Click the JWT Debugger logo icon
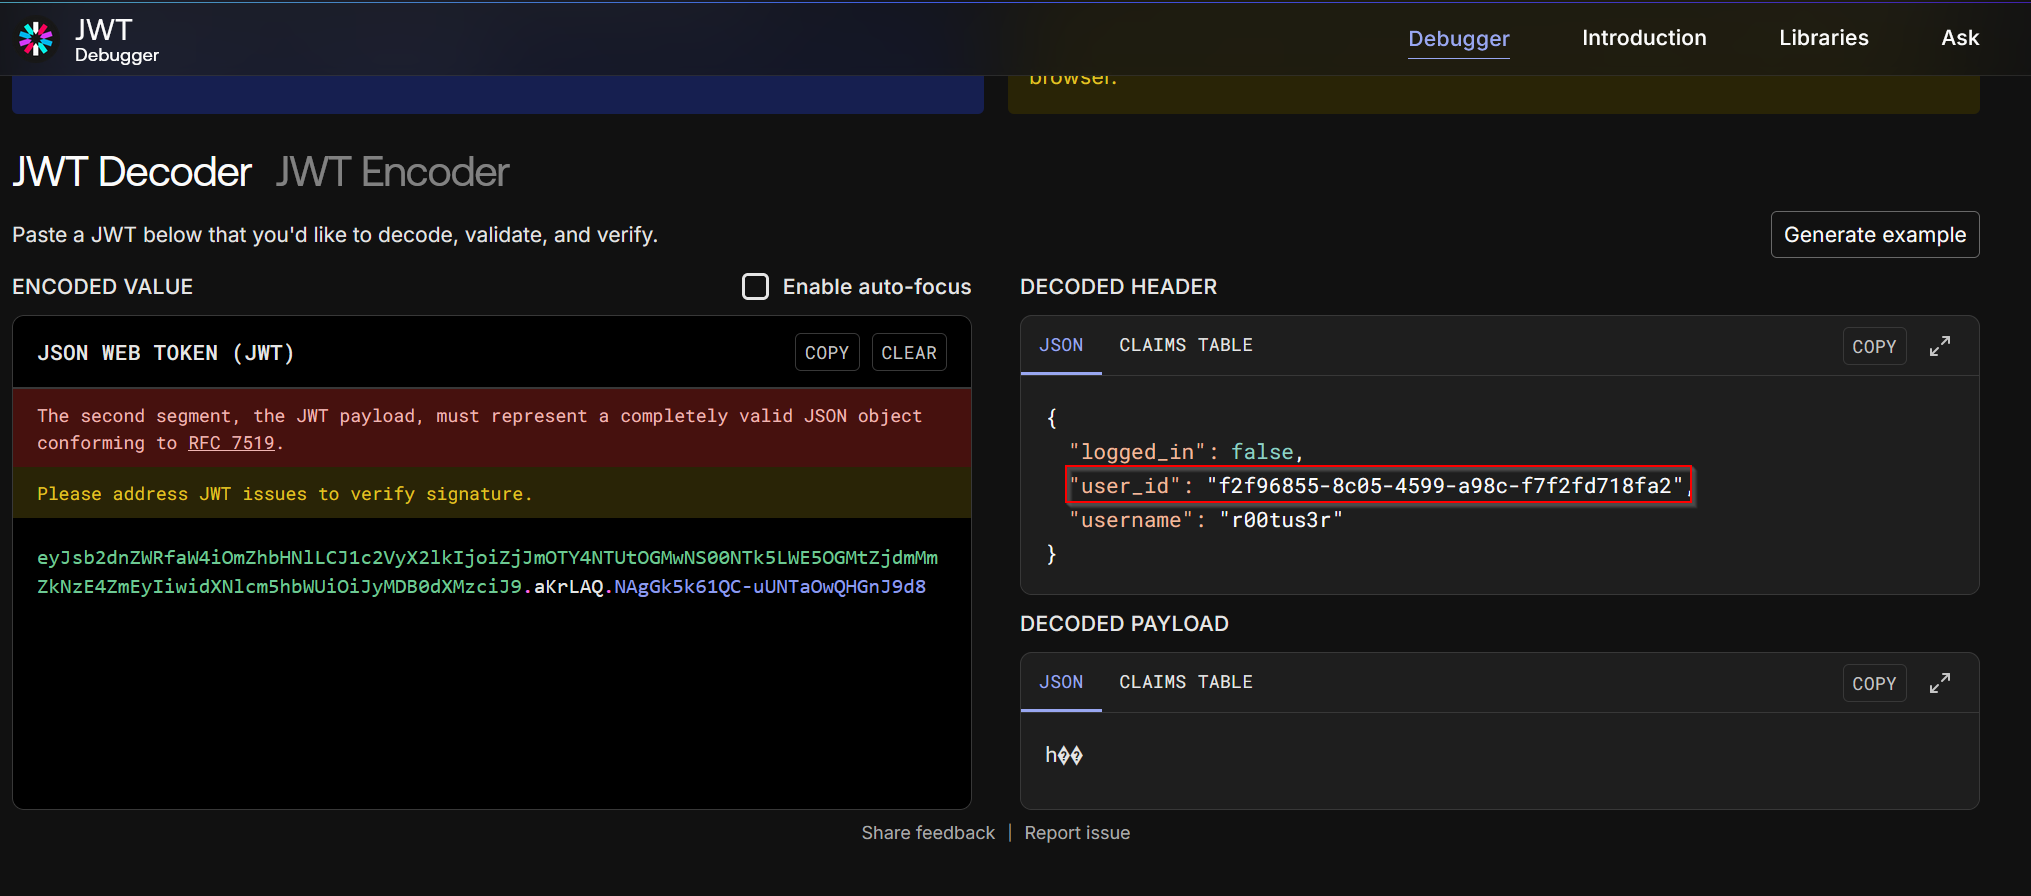 click(x=36, y=39)
